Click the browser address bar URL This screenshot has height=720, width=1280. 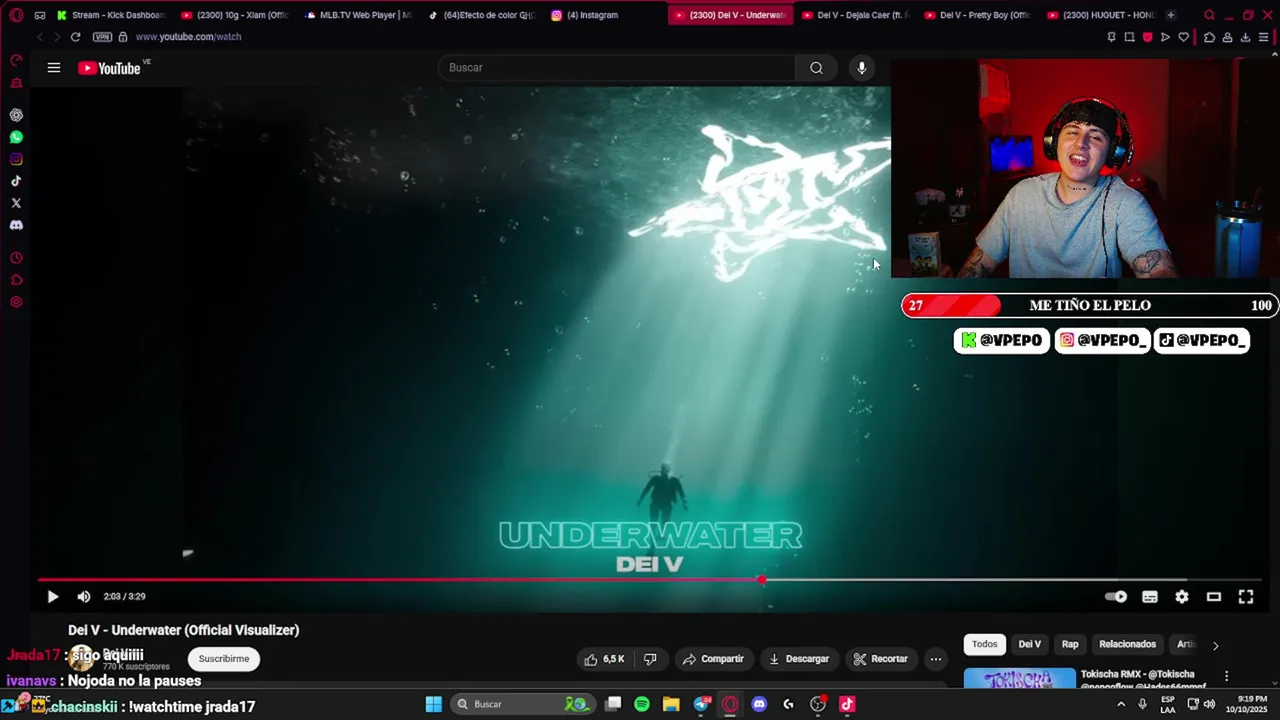pos(188,37)
